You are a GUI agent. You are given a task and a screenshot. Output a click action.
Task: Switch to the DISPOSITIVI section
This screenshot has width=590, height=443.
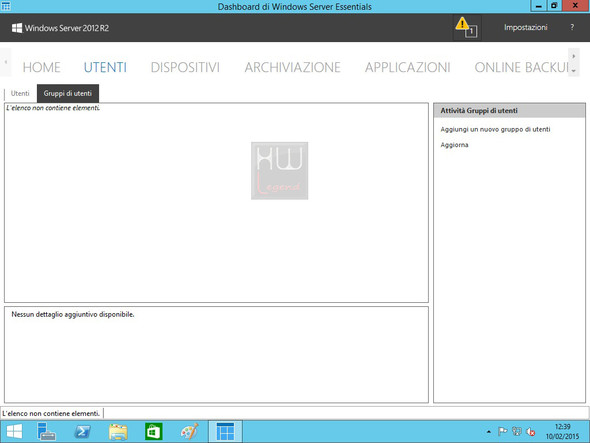click(x=185, y=67)
